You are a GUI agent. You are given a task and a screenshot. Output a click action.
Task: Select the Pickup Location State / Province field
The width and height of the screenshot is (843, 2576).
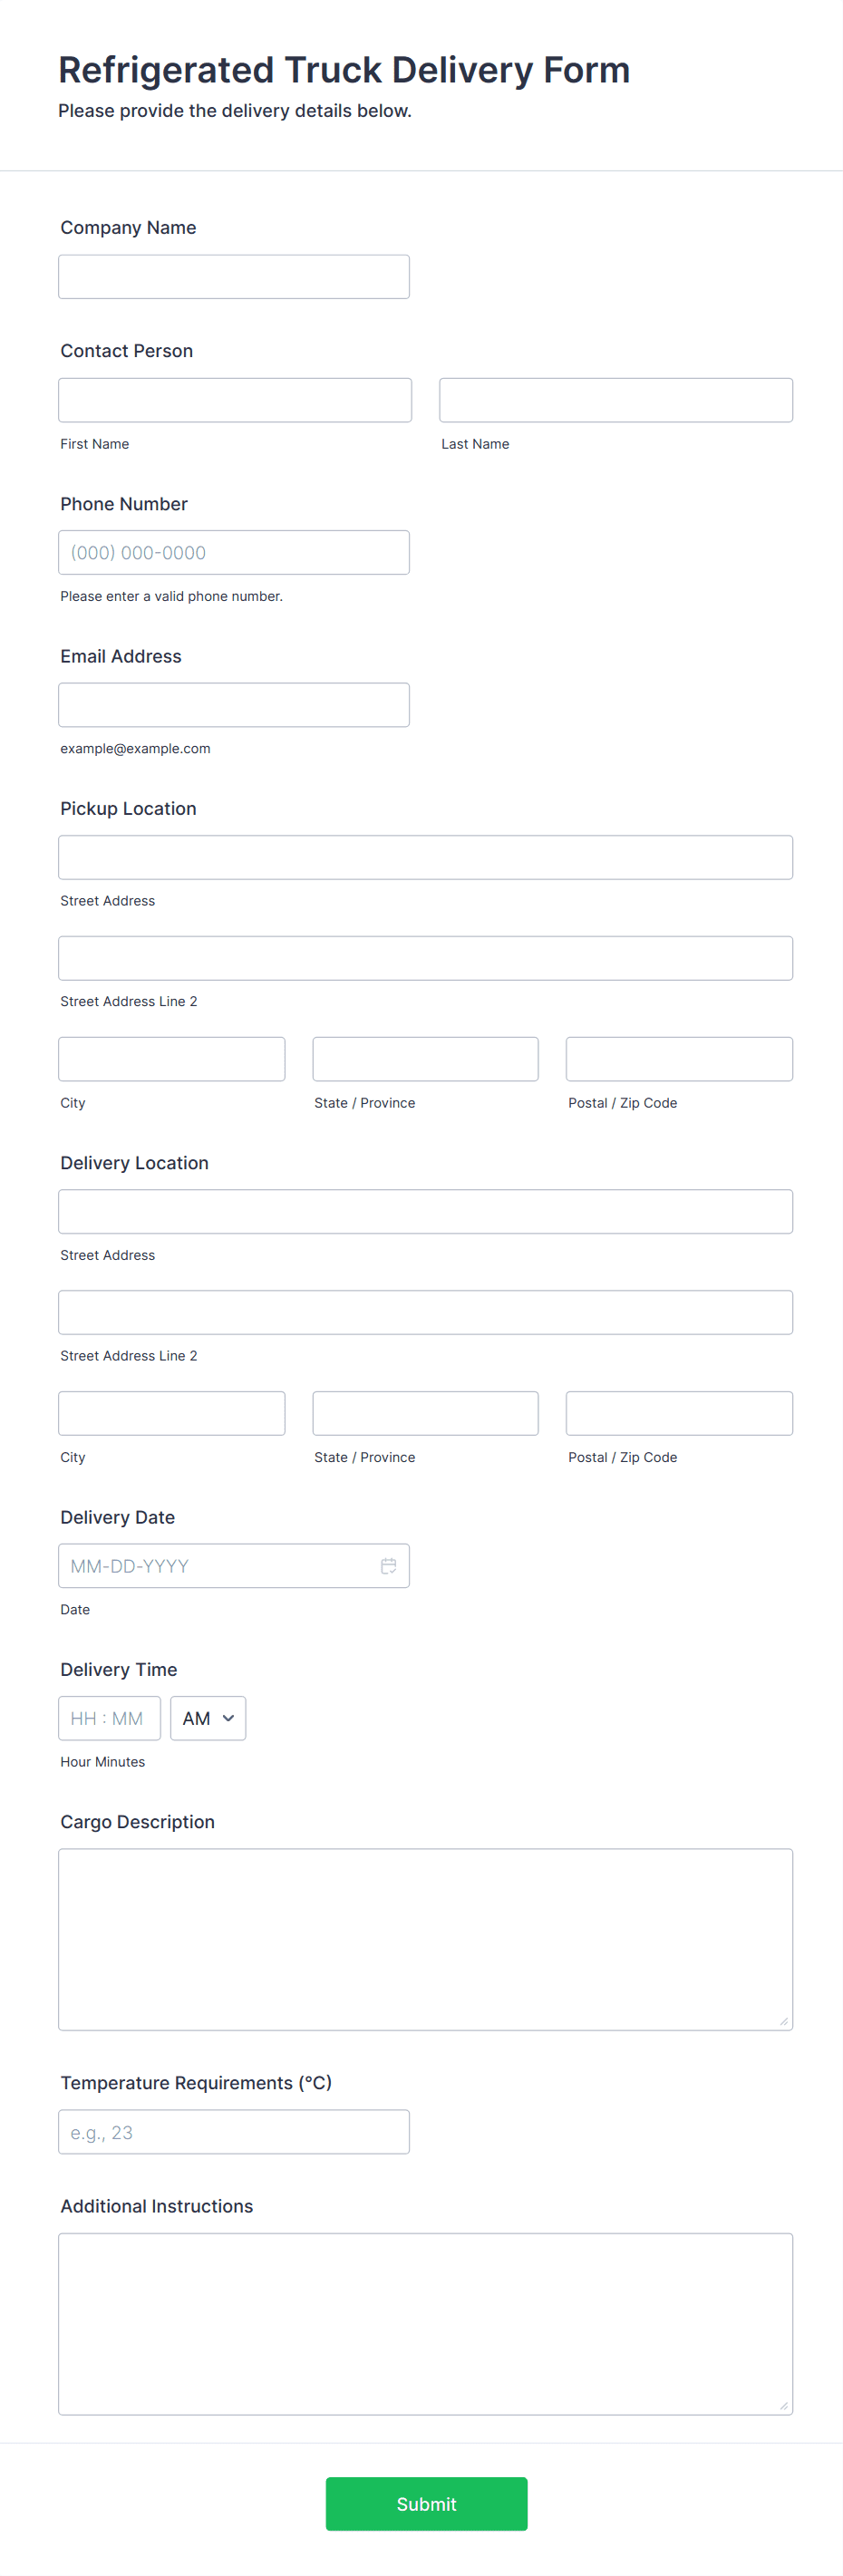tap(425, 1059)
